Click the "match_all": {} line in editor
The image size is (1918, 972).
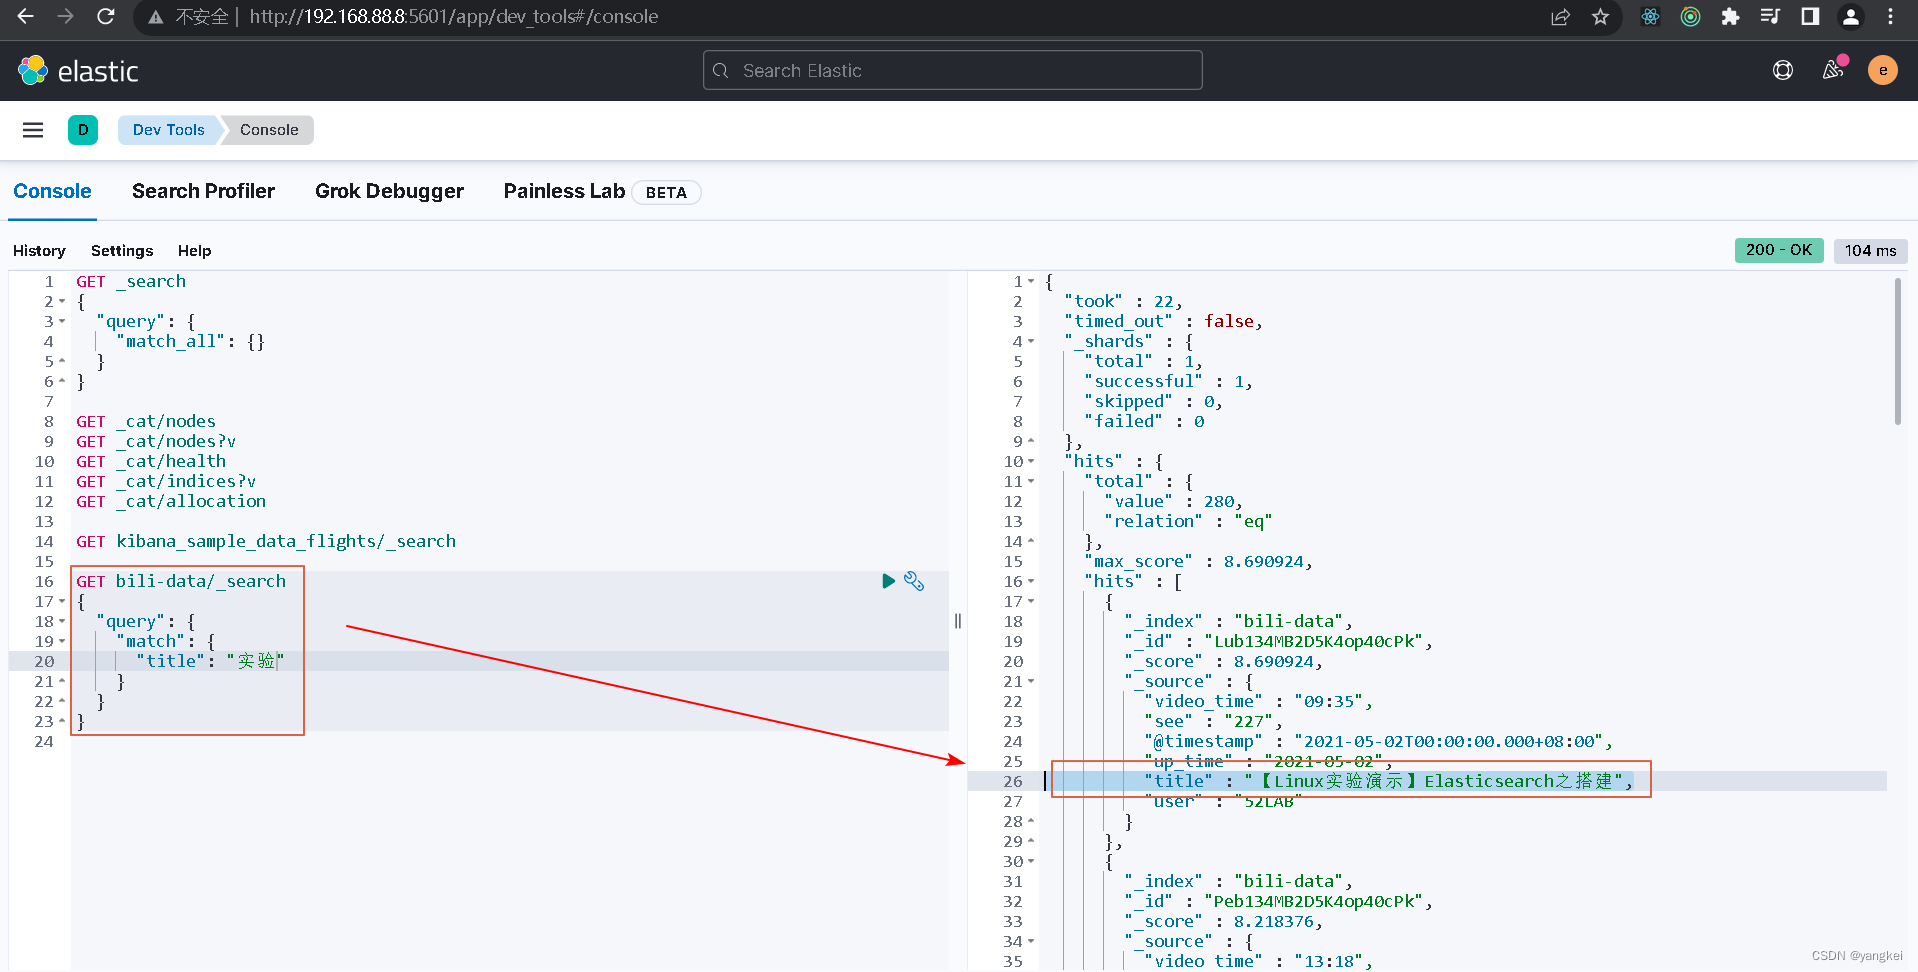coord(190,341)
